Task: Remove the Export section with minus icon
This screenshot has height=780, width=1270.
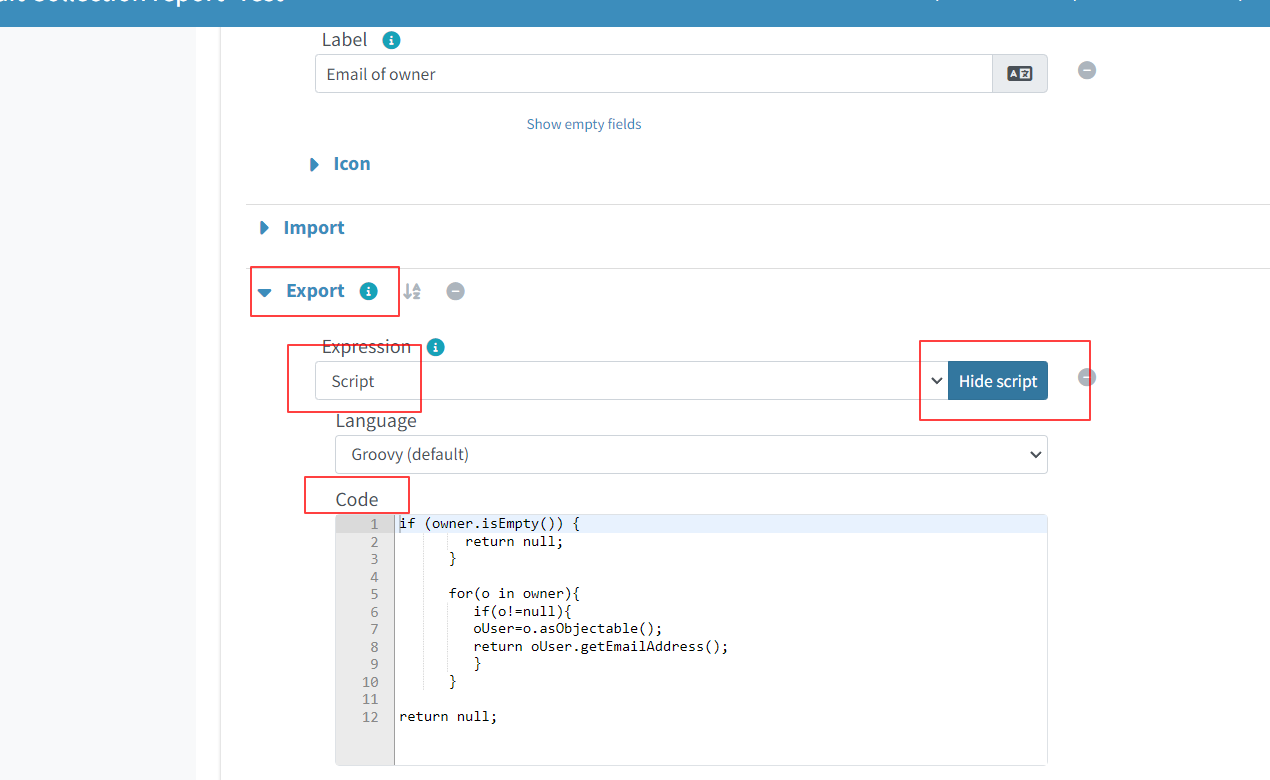Action: click(x=455, y=291)
